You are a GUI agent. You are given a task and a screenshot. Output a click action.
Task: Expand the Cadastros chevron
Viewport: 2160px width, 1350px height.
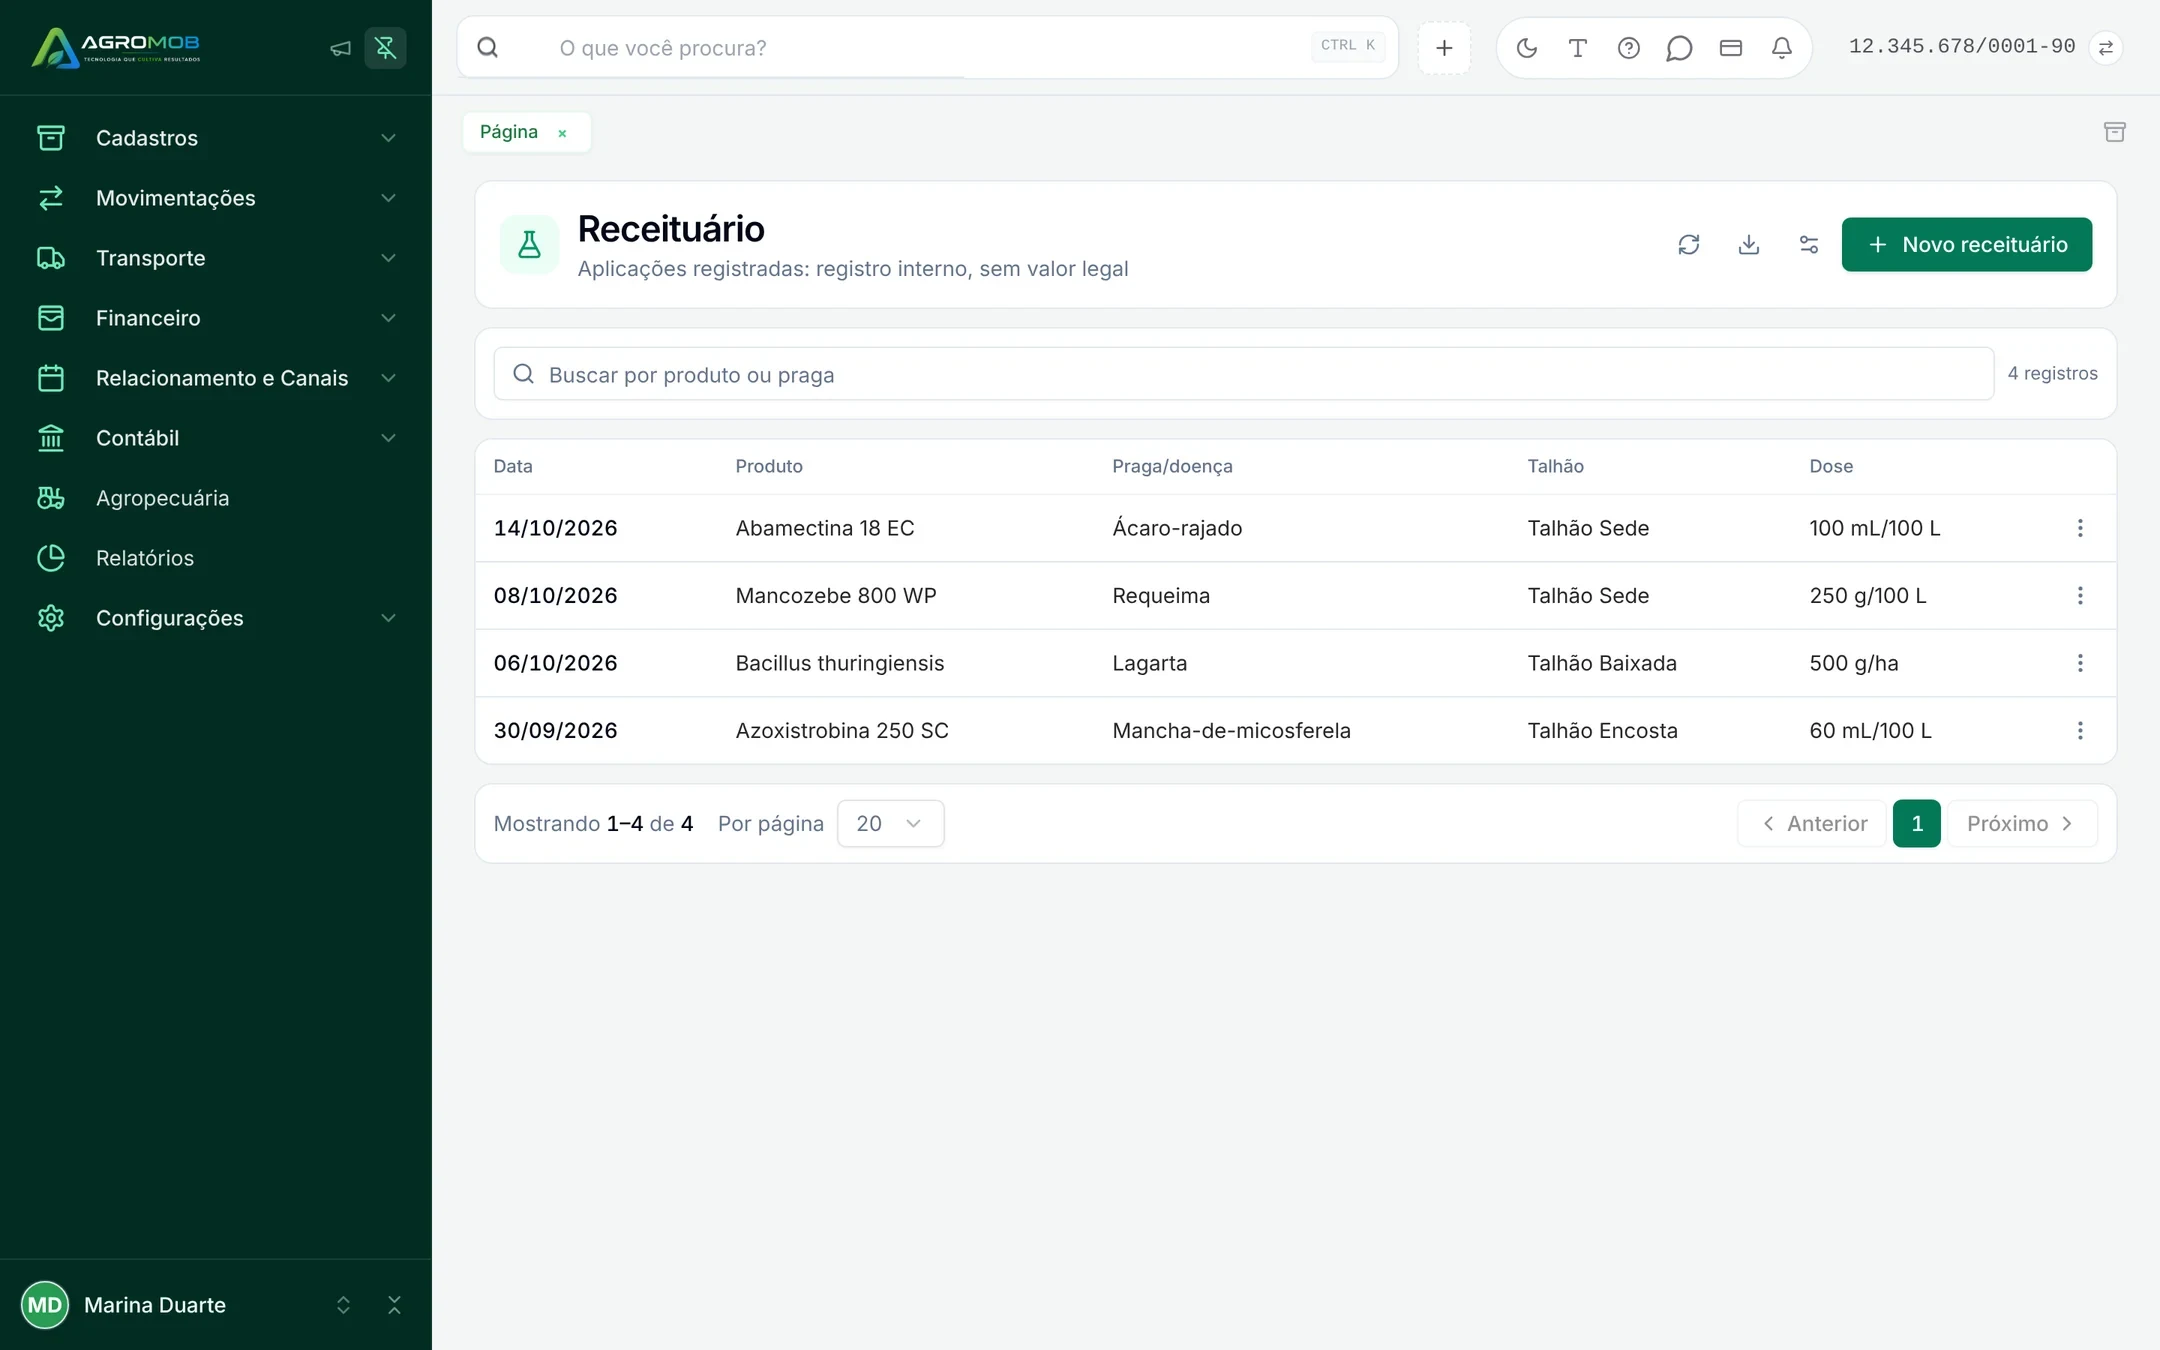click(388, 138)
